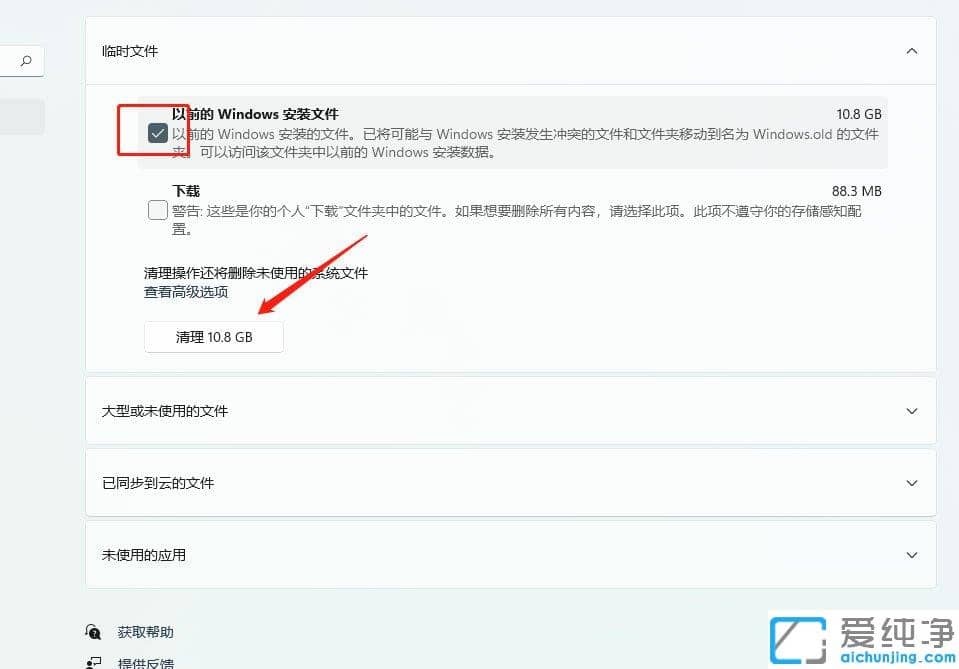This screenshot has height=669, width=959.
Task: Collapse 临时文件 using its up chevron
Action: coord(911,51)
